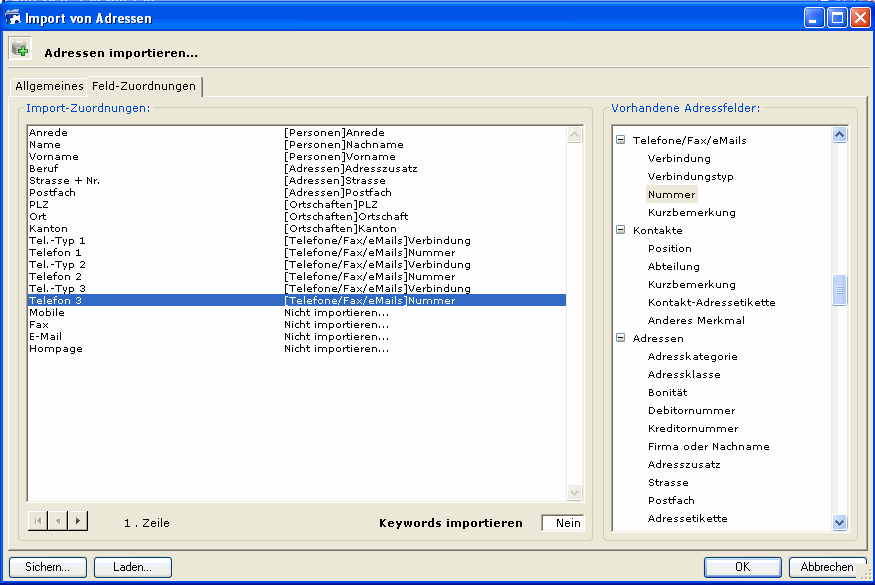Click the previous row arrow button
This screenshot has height=585, width=875.
coord(58,520)
